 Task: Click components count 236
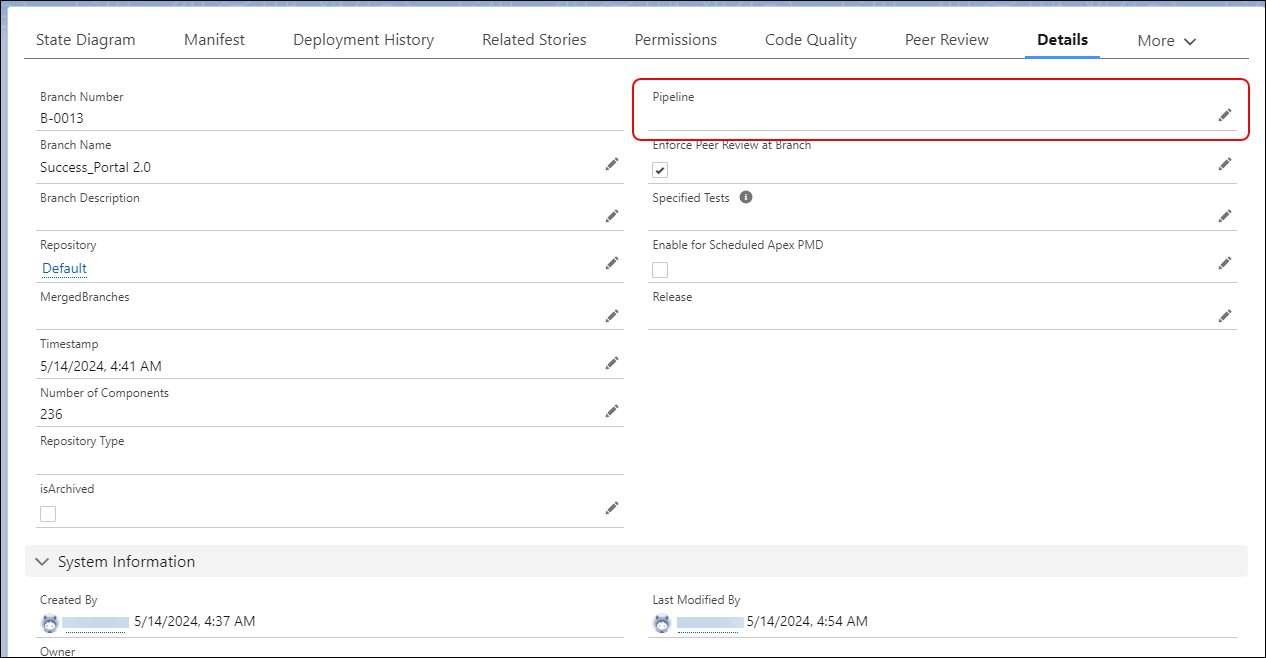[51, 414]
